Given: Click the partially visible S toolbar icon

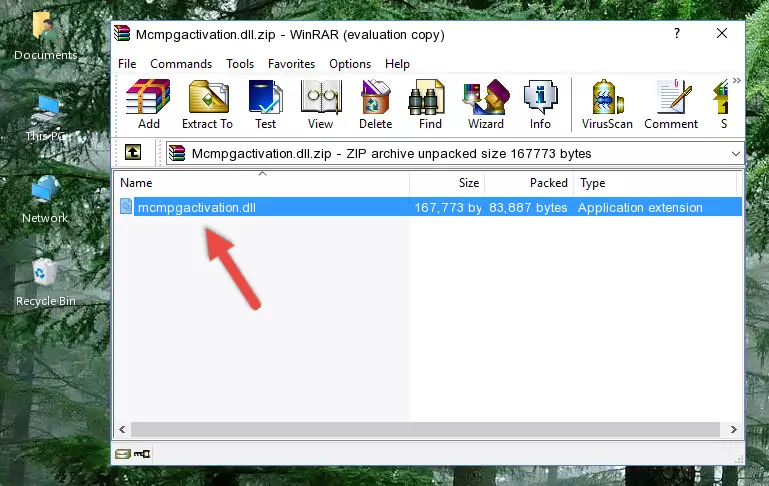Looking at the screenshot, I should (x=722, y=104).
